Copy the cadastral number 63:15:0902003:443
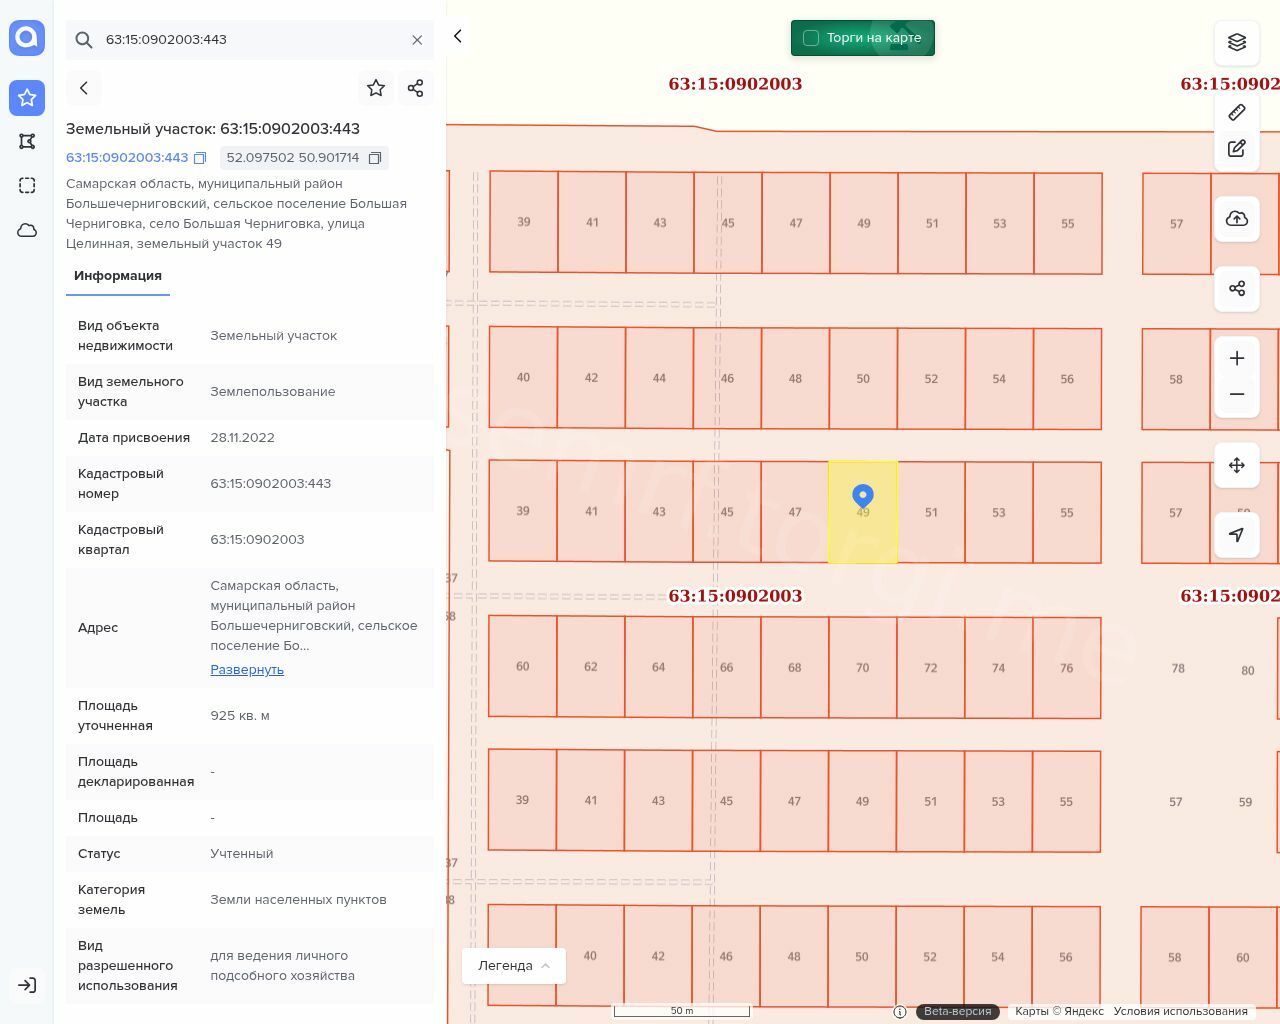The image size is (1280, 1024). 200,158
